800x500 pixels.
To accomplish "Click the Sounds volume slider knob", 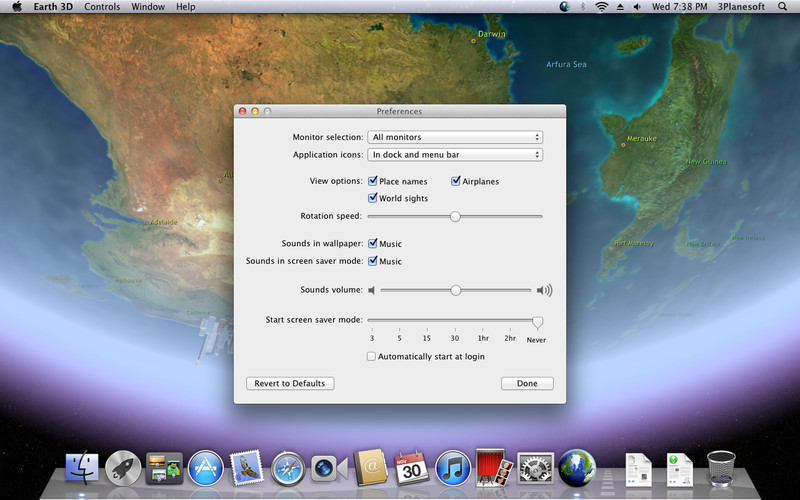I will tap(456, 290).
